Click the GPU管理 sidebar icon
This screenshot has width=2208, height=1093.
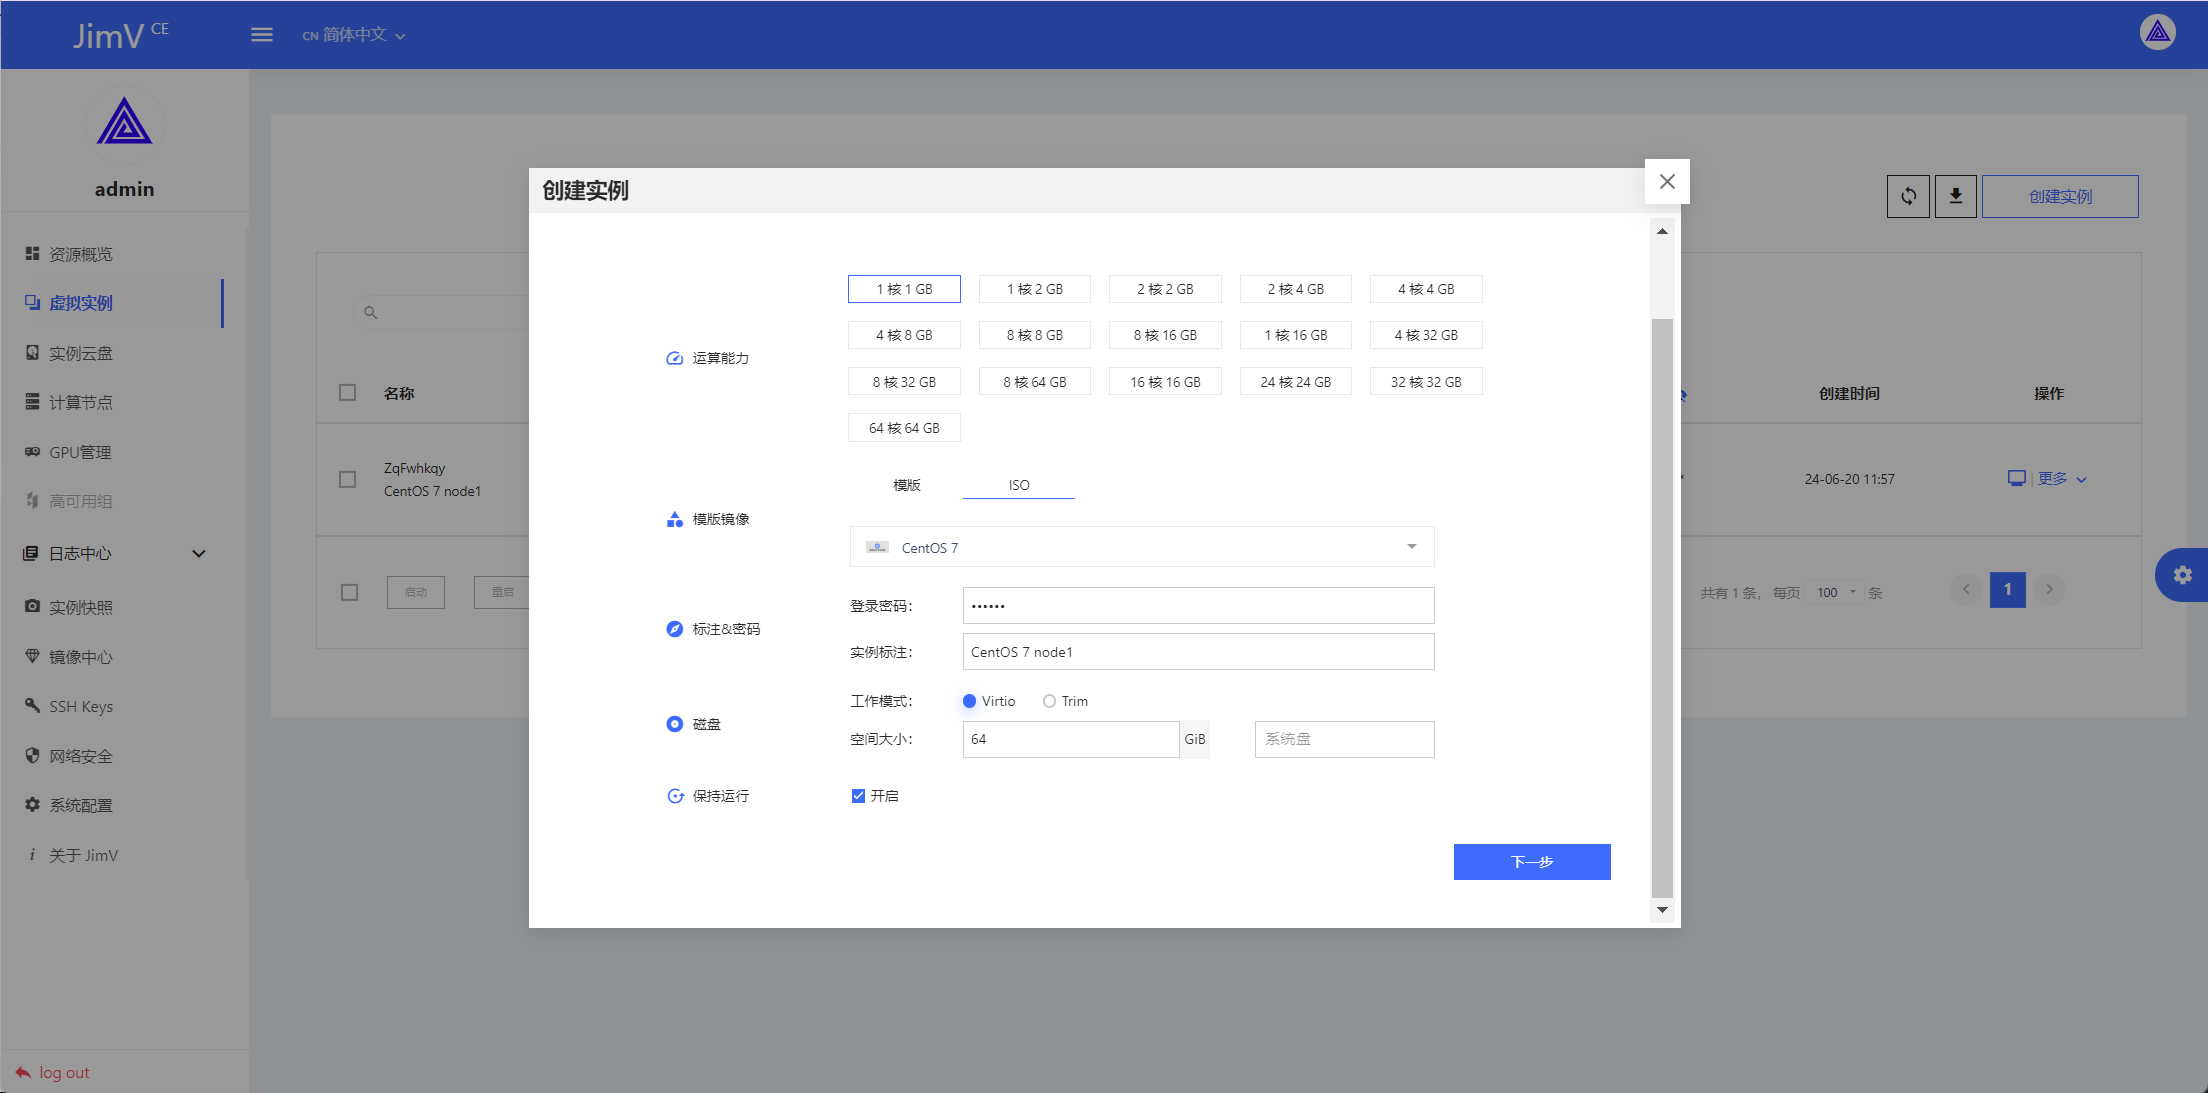coord(32,452)
